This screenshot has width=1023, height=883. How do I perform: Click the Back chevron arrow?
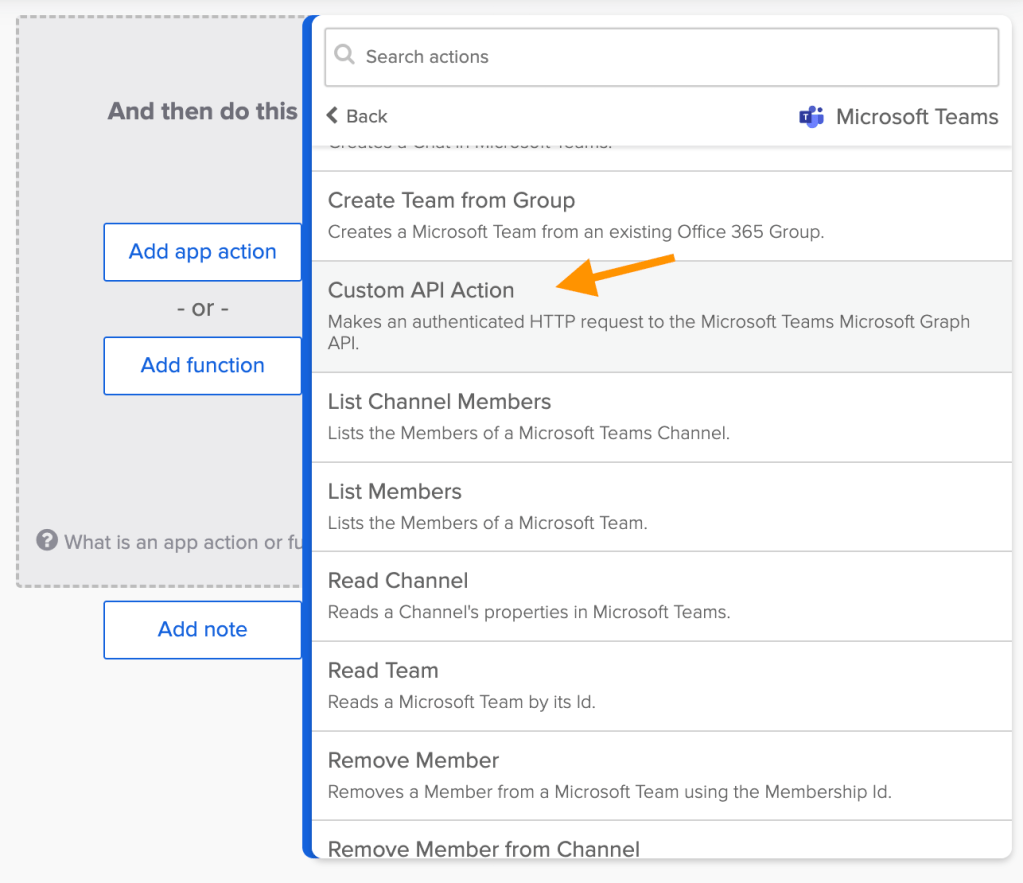pos(333,116)
